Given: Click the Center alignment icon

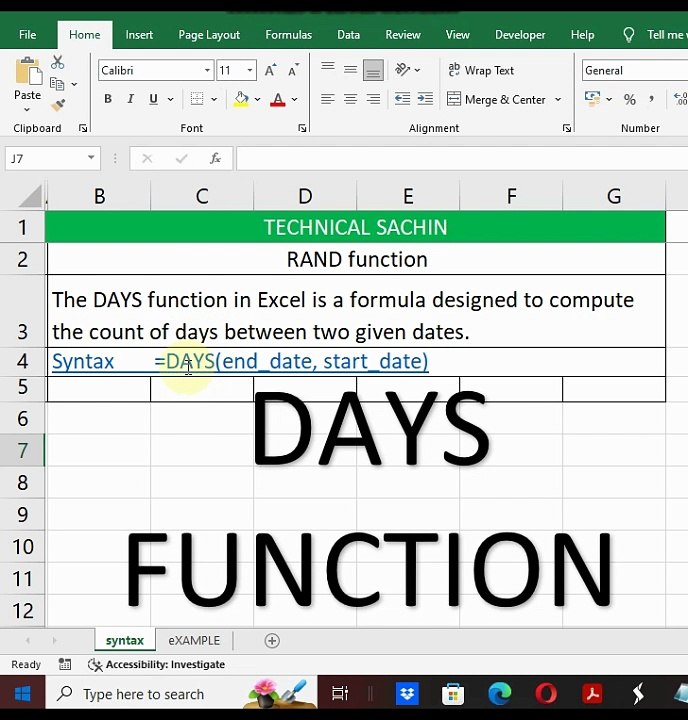Looking at the screenshot, I should (350, 99).
